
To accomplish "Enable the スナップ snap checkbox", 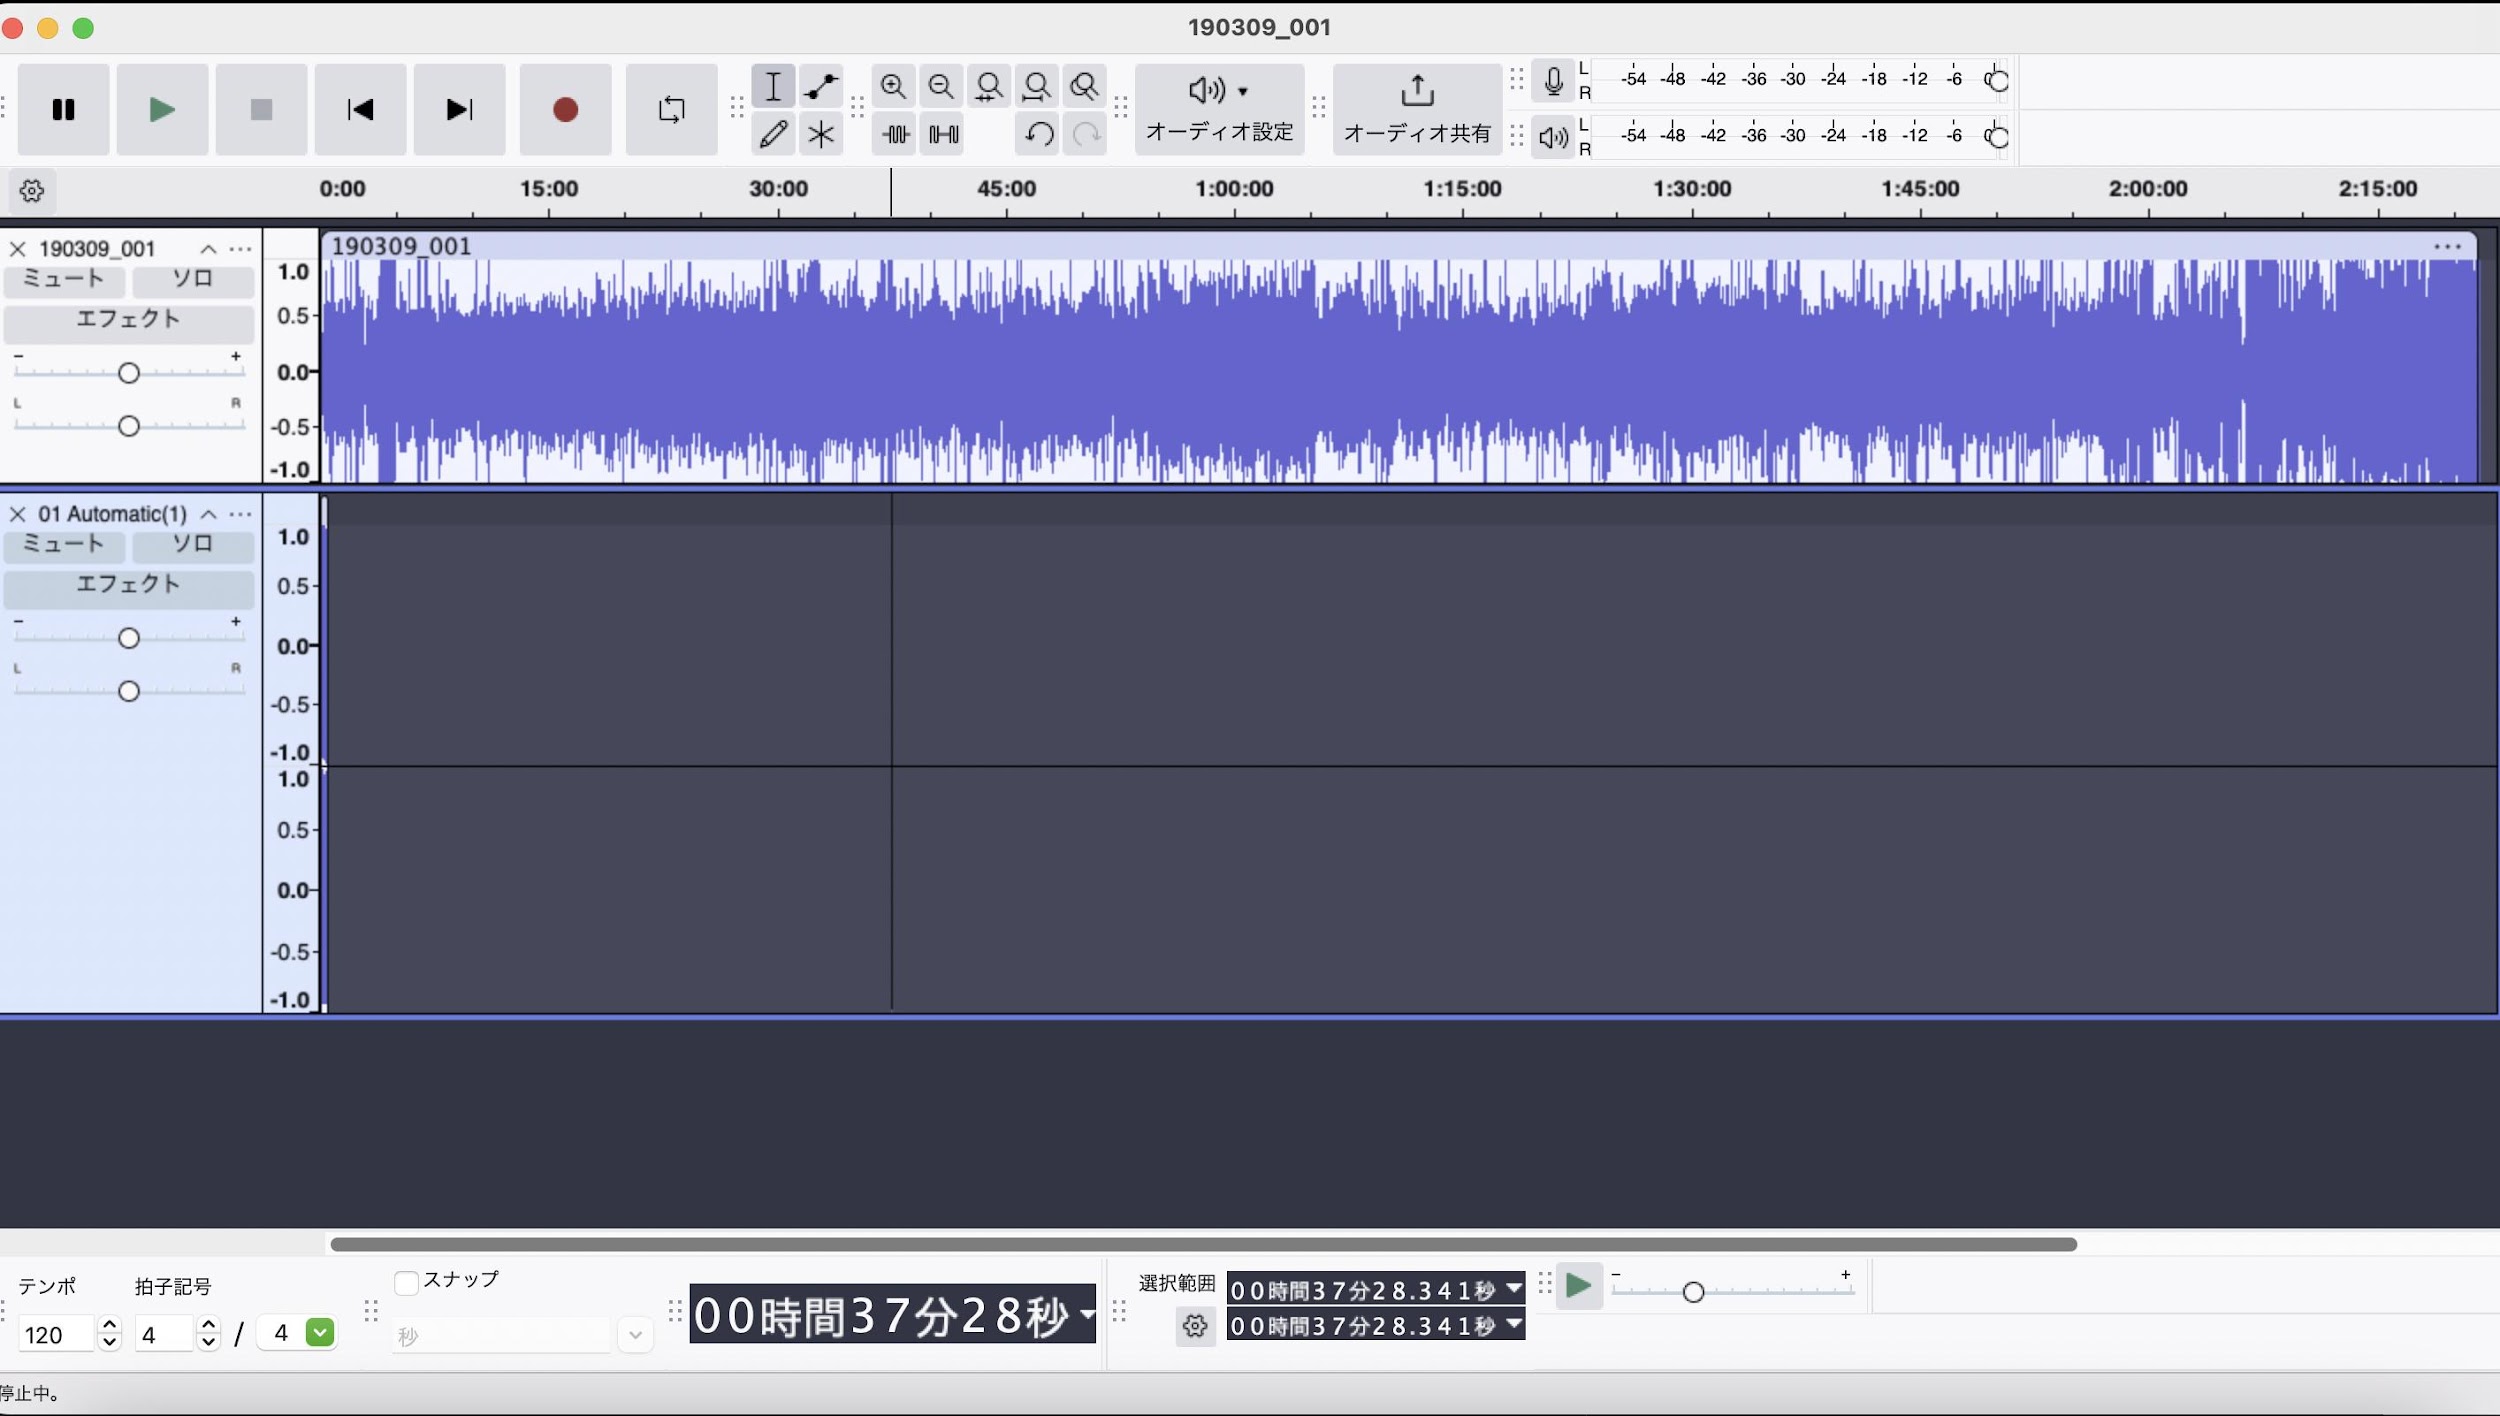I will pyautogui.click(x=406, y=1283).
